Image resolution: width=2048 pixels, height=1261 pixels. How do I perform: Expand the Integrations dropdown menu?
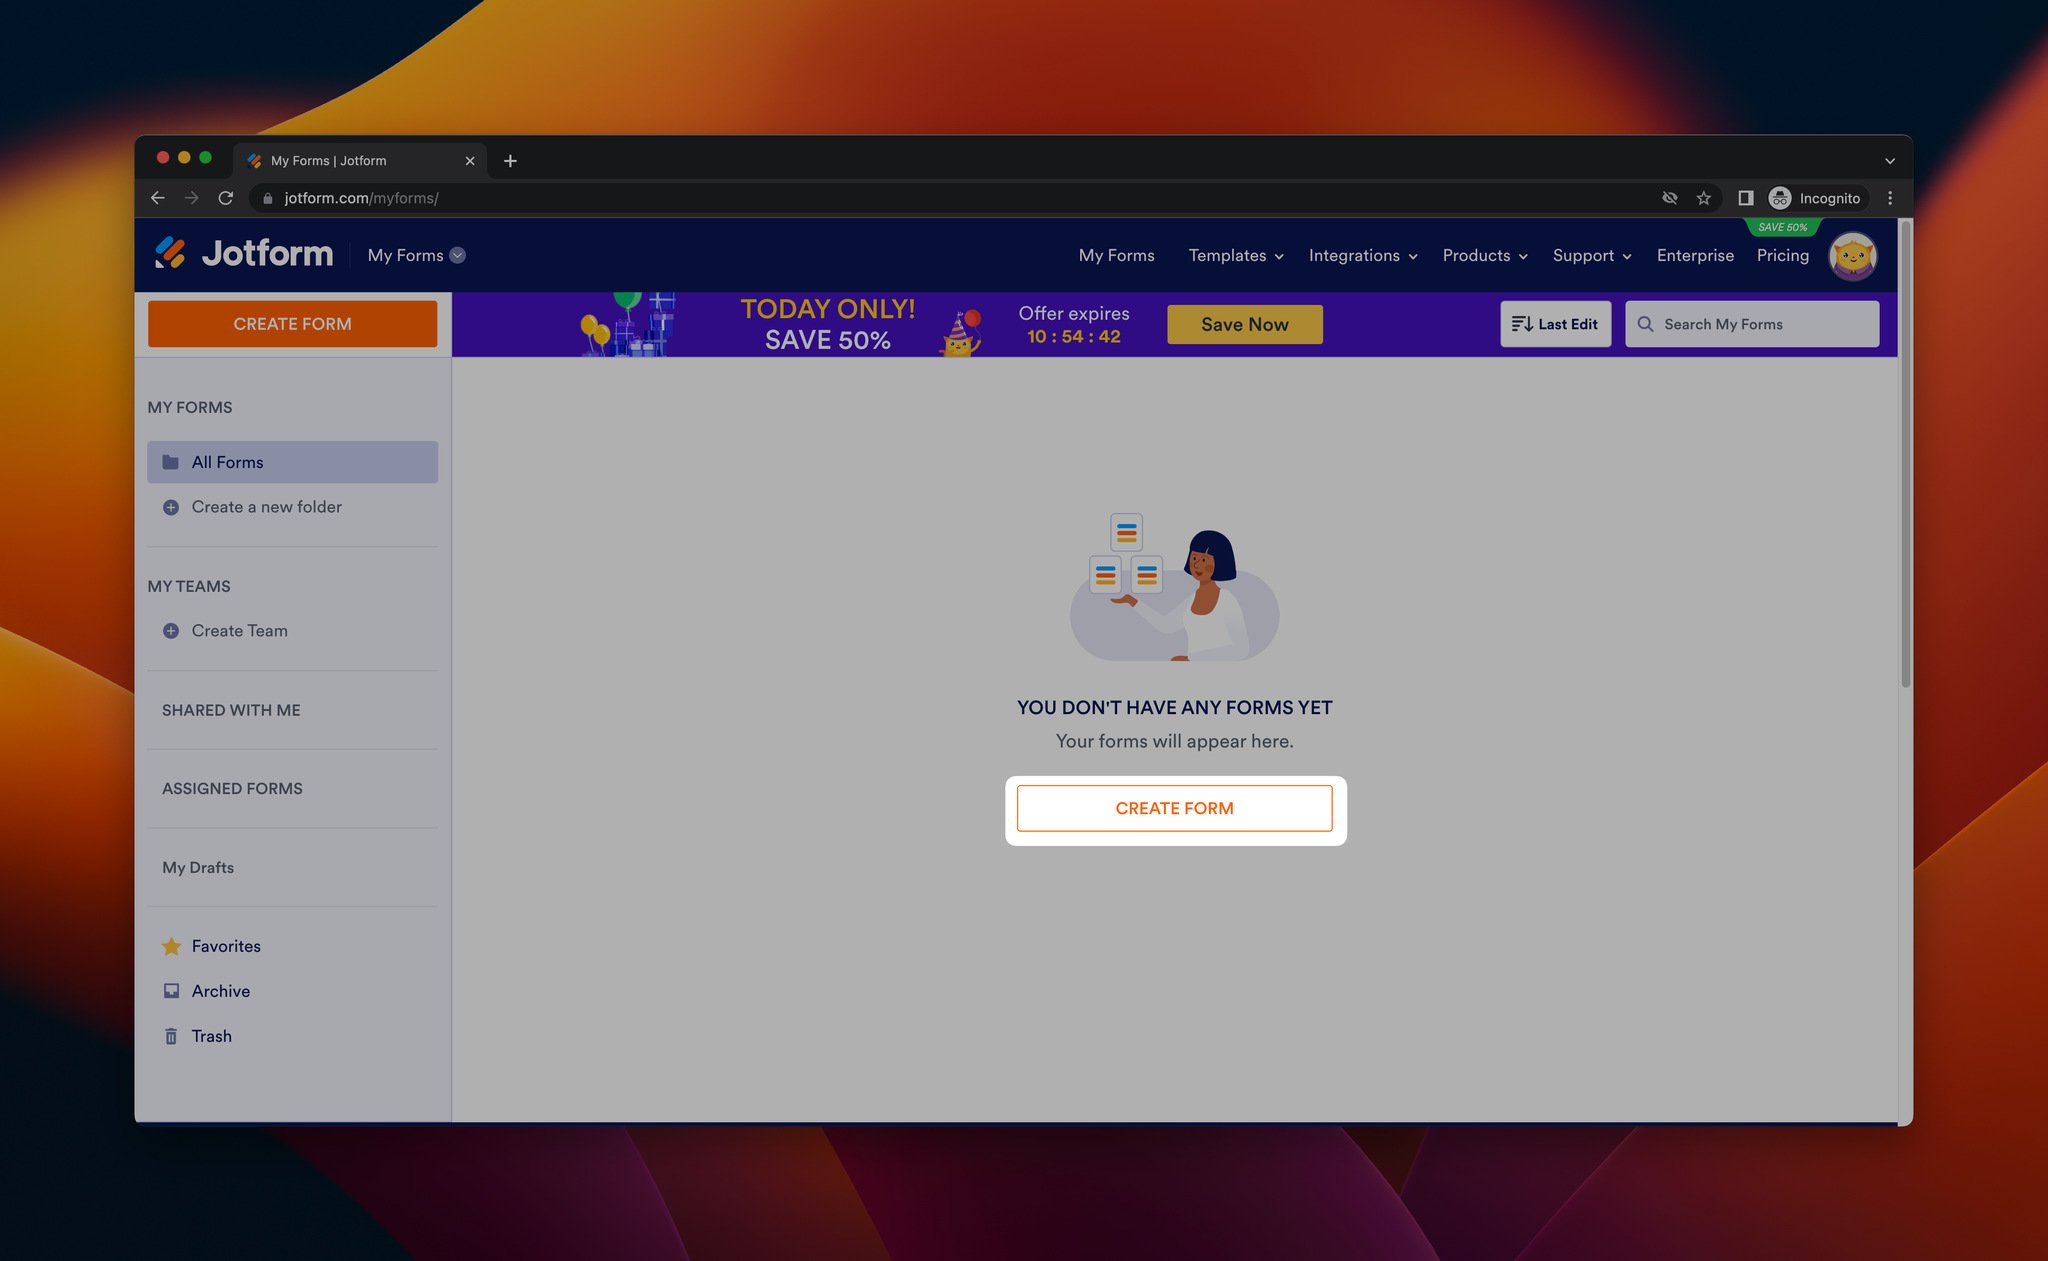tap(1359, 255)
